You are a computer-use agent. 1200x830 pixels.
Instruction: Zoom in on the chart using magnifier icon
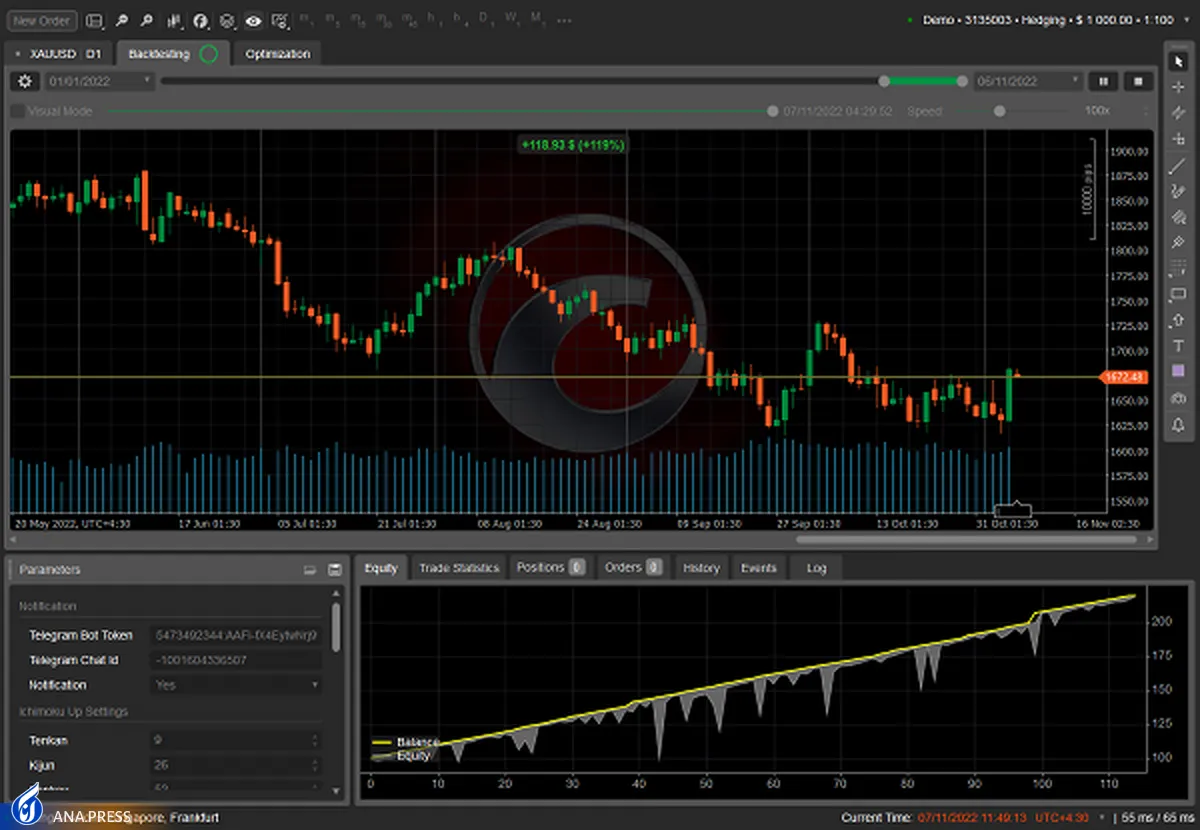click(x=121, y=20)
